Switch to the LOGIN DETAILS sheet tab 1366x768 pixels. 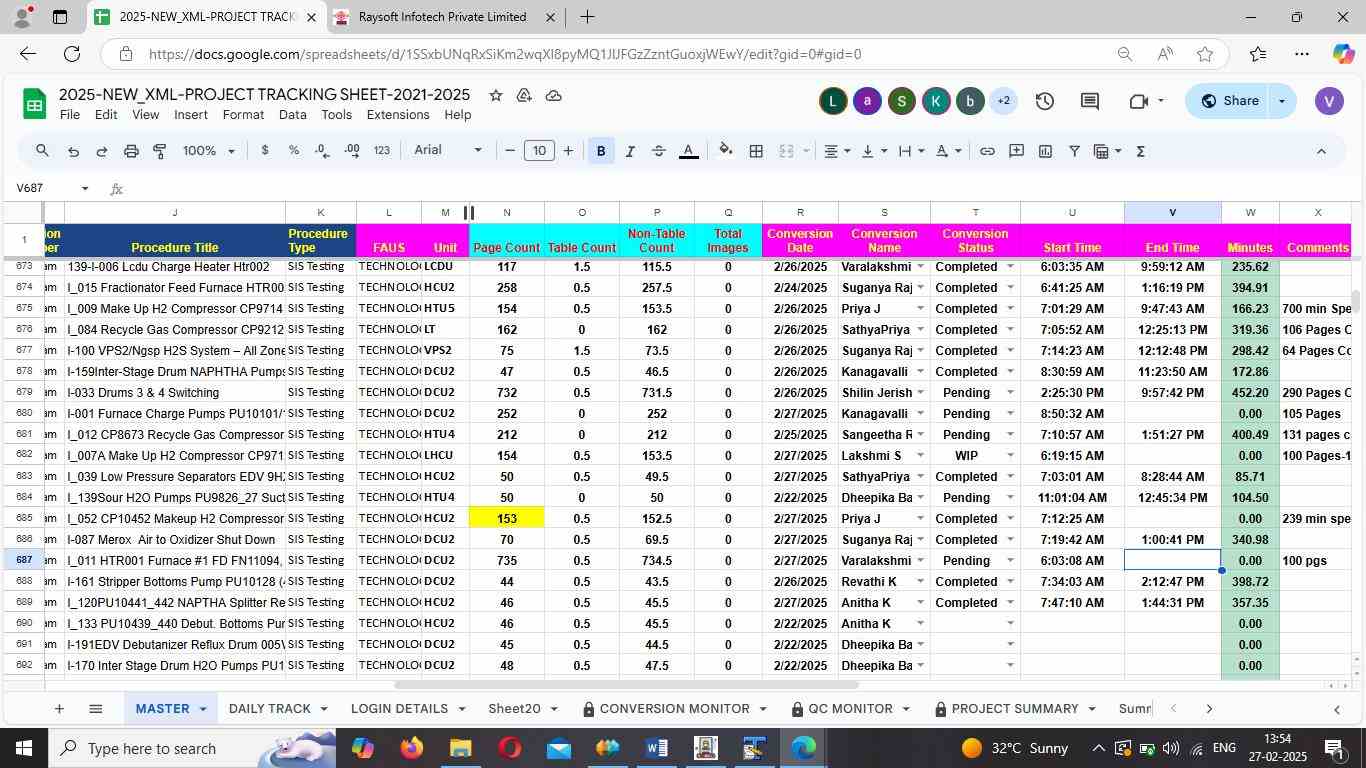pos(399,709)
